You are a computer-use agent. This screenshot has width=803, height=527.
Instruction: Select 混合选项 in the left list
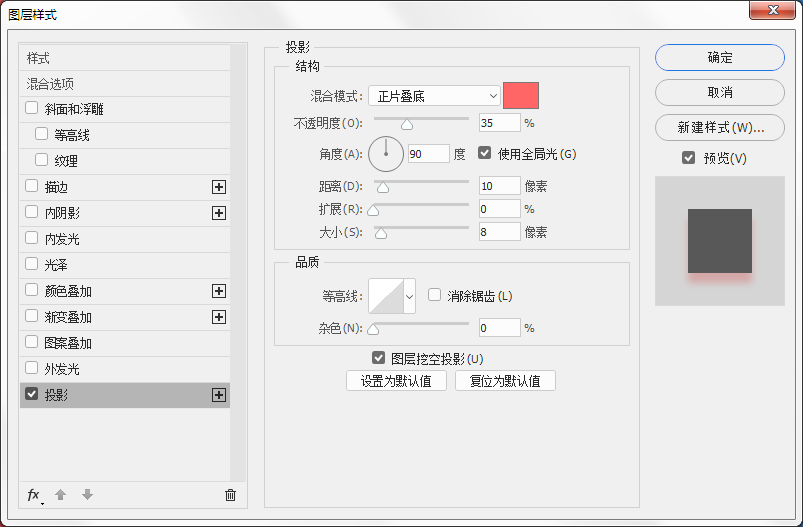click(x=125, y=83)
